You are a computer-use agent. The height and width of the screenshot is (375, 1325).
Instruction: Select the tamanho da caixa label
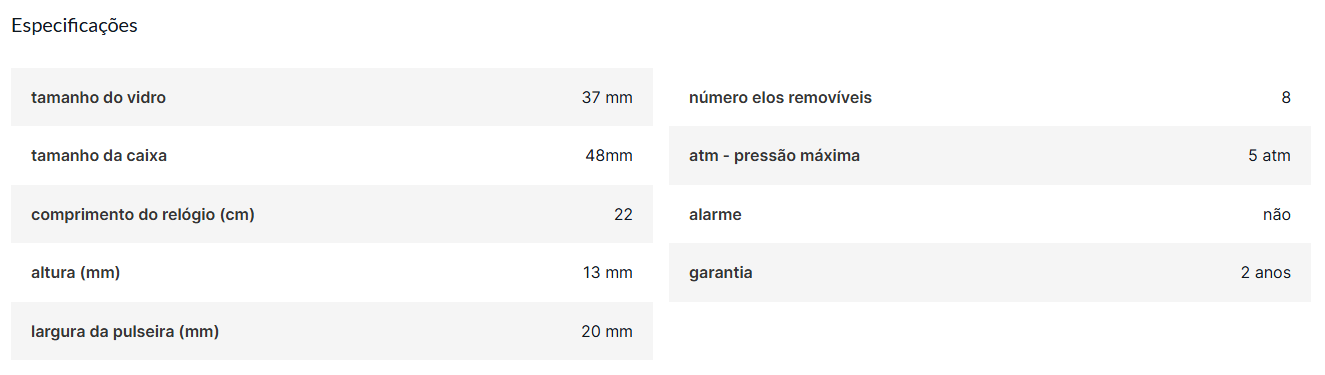(99, 156)
